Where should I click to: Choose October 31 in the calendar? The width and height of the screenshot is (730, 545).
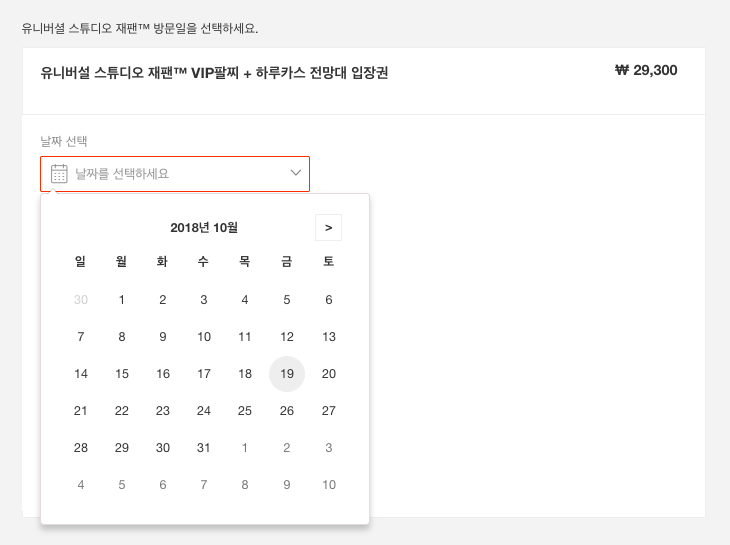click(x=203, y=448)
